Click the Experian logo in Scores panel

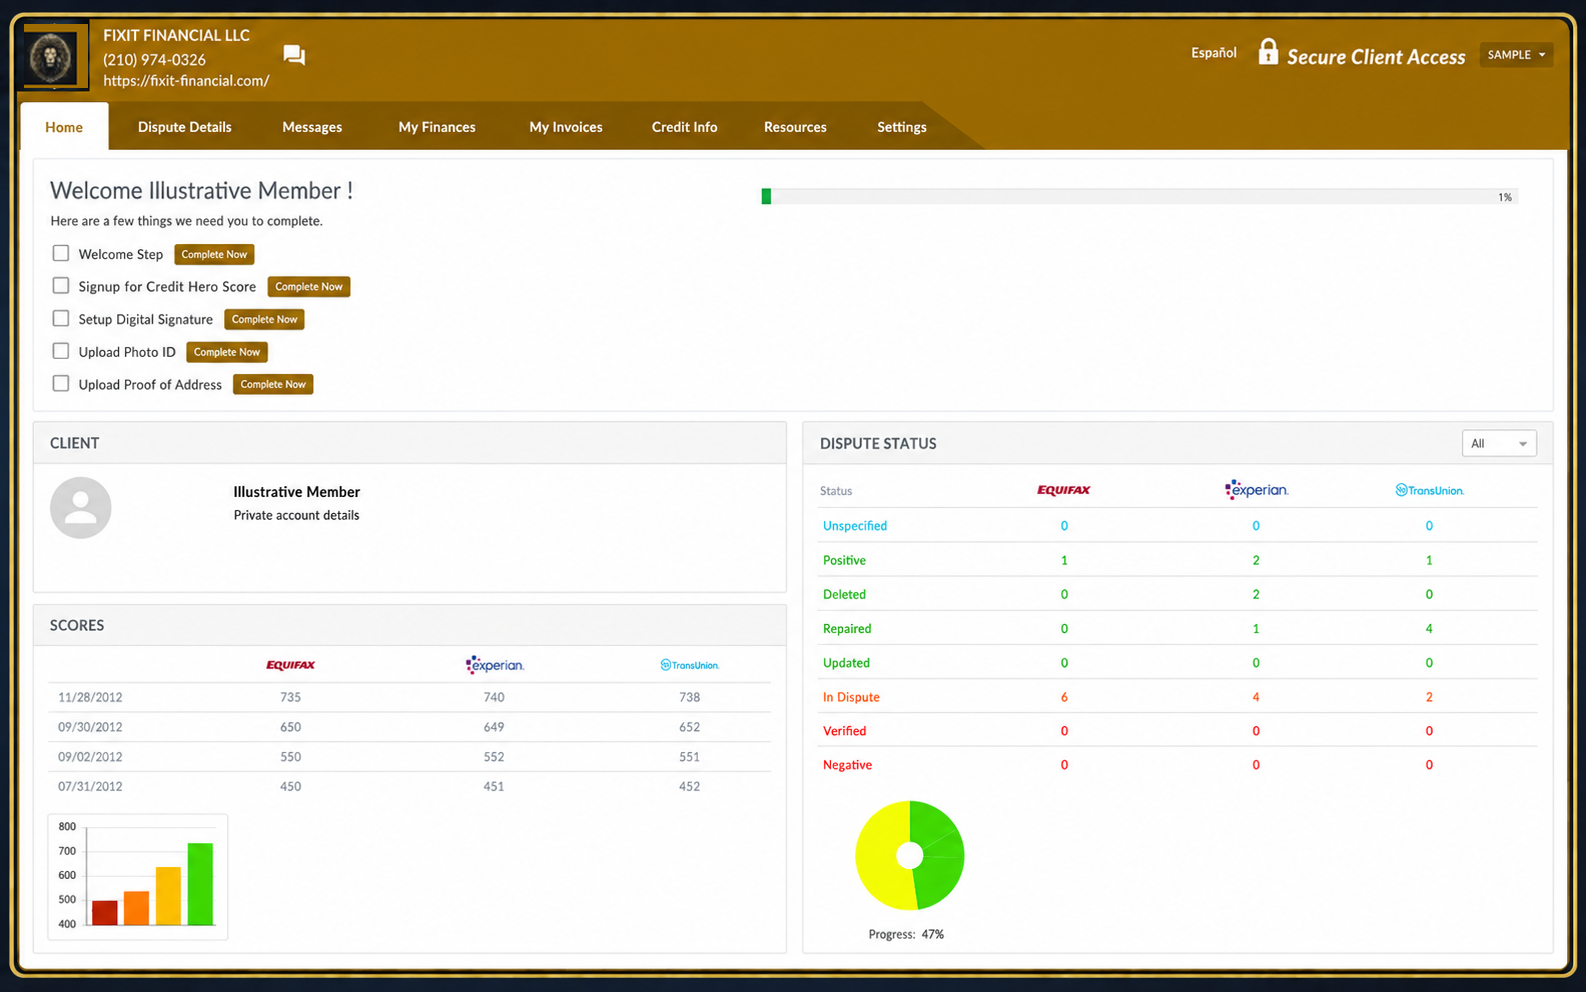[494, 665]
